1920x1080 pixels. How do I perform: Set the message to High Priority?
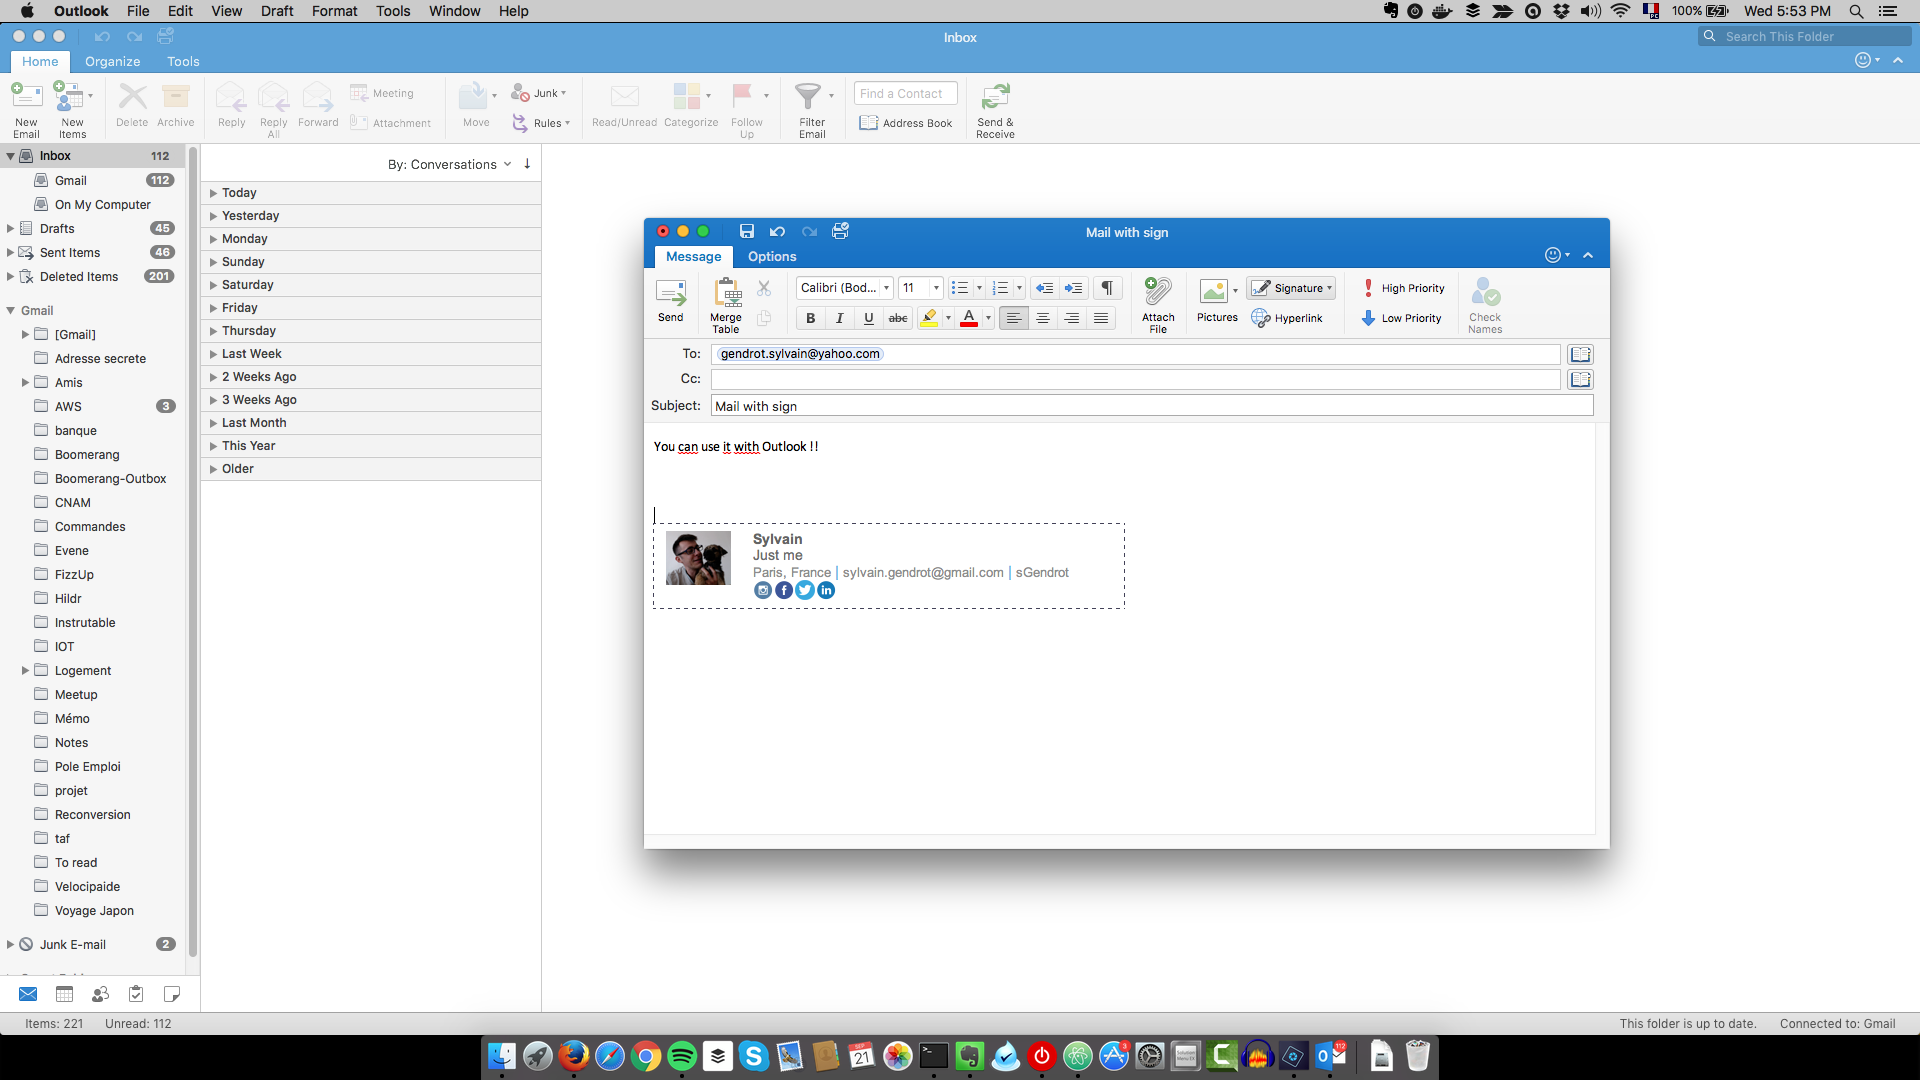[1403, 288]
